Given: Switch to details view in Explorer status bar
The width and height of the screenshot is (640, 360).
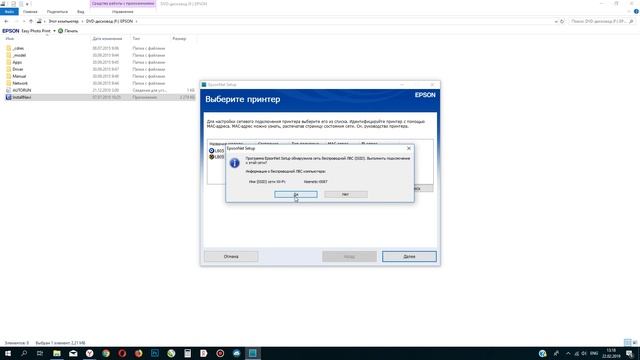Looking at the screenshot, I should (627, 342).
